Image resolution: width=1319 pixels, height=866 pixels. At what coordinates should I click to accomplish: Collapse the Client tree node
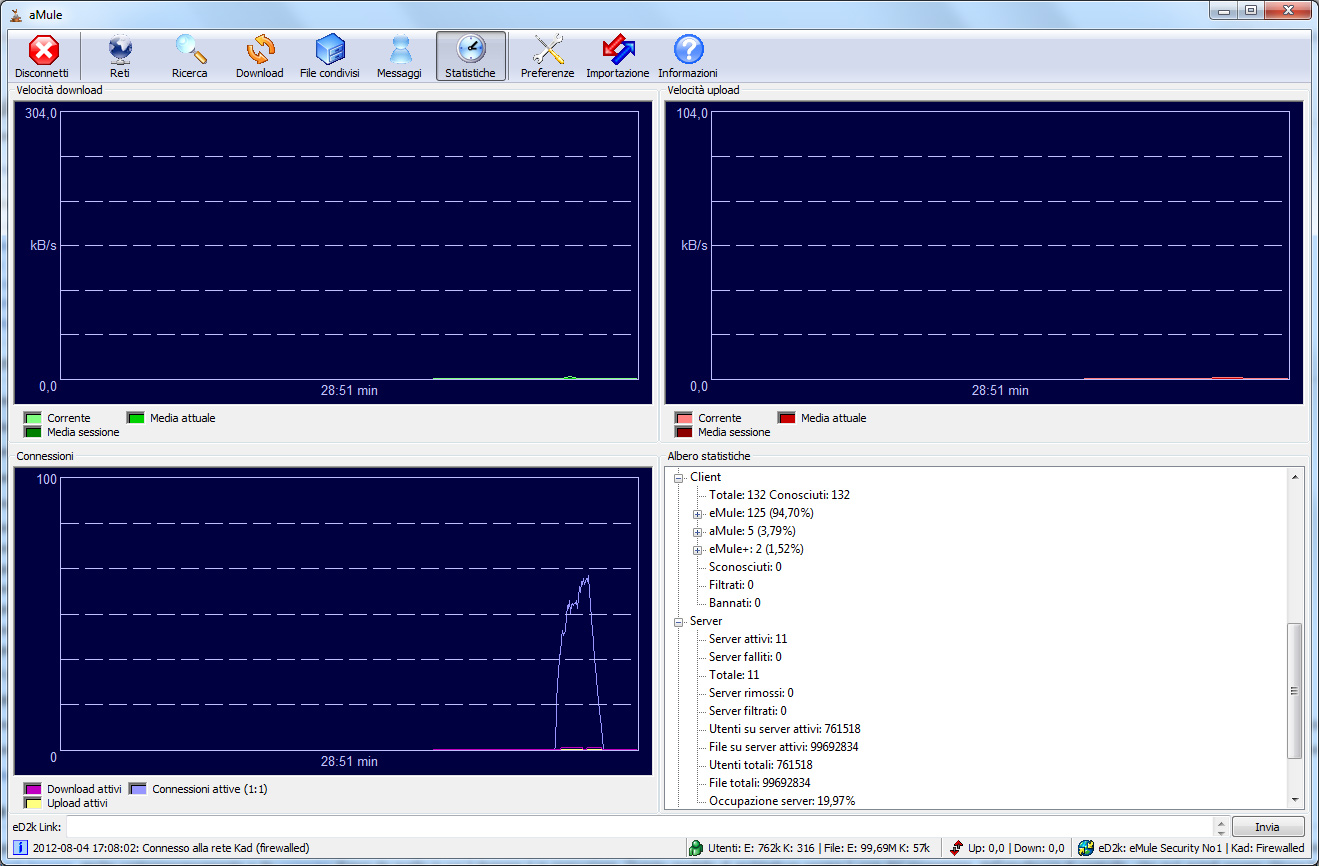point(679,478)
